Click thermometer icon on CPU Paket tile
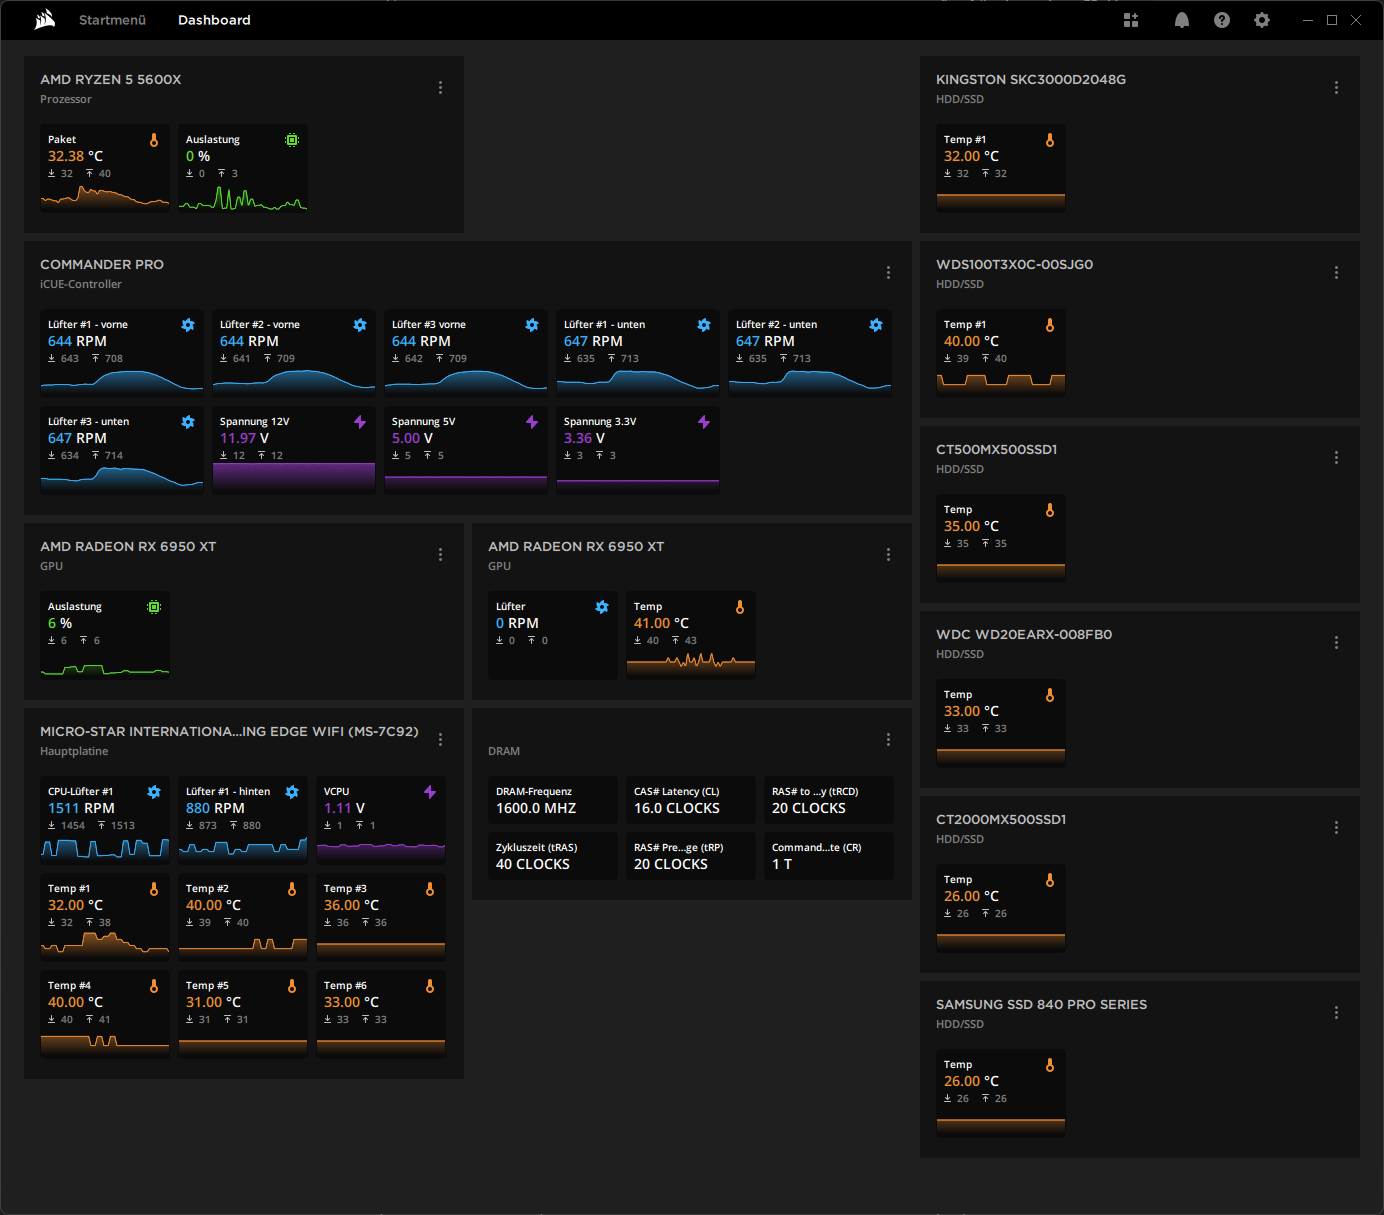The image size is (1384, 1215). [154, 140]
